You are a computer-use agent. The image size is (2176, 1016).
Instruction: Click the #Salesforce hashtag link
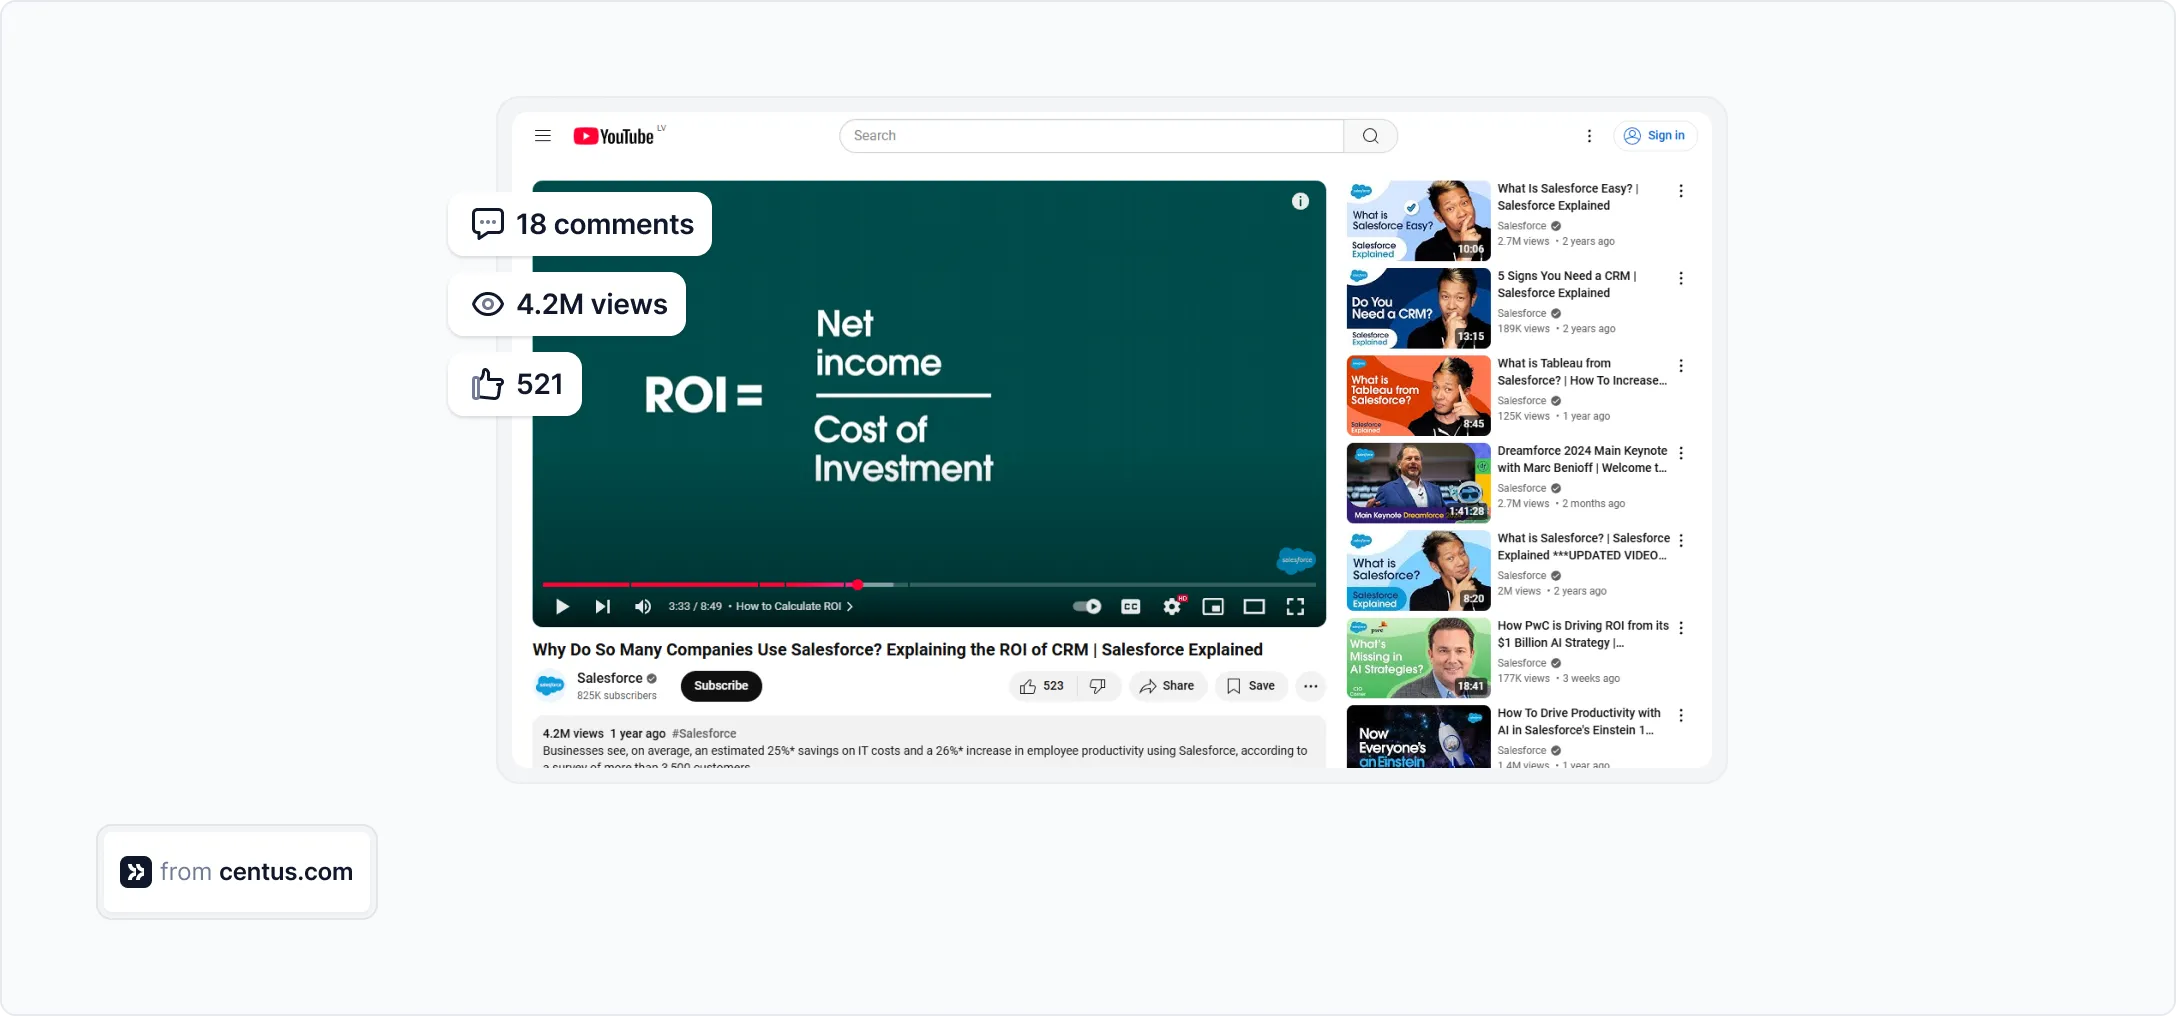pyautogui.click(x=703, y=733)
